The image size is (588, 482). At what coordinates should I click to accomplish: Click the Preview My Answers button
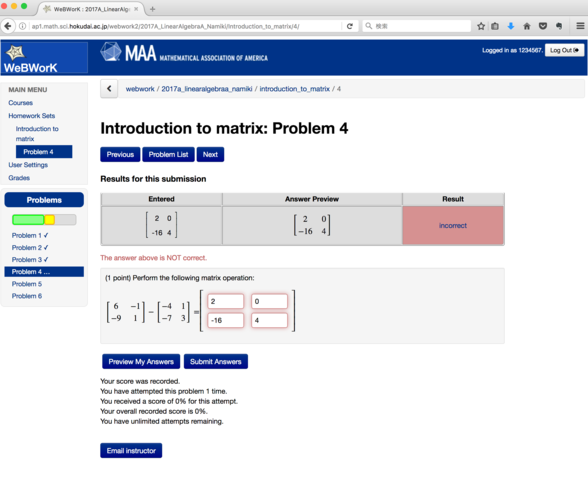click(141, 362)
